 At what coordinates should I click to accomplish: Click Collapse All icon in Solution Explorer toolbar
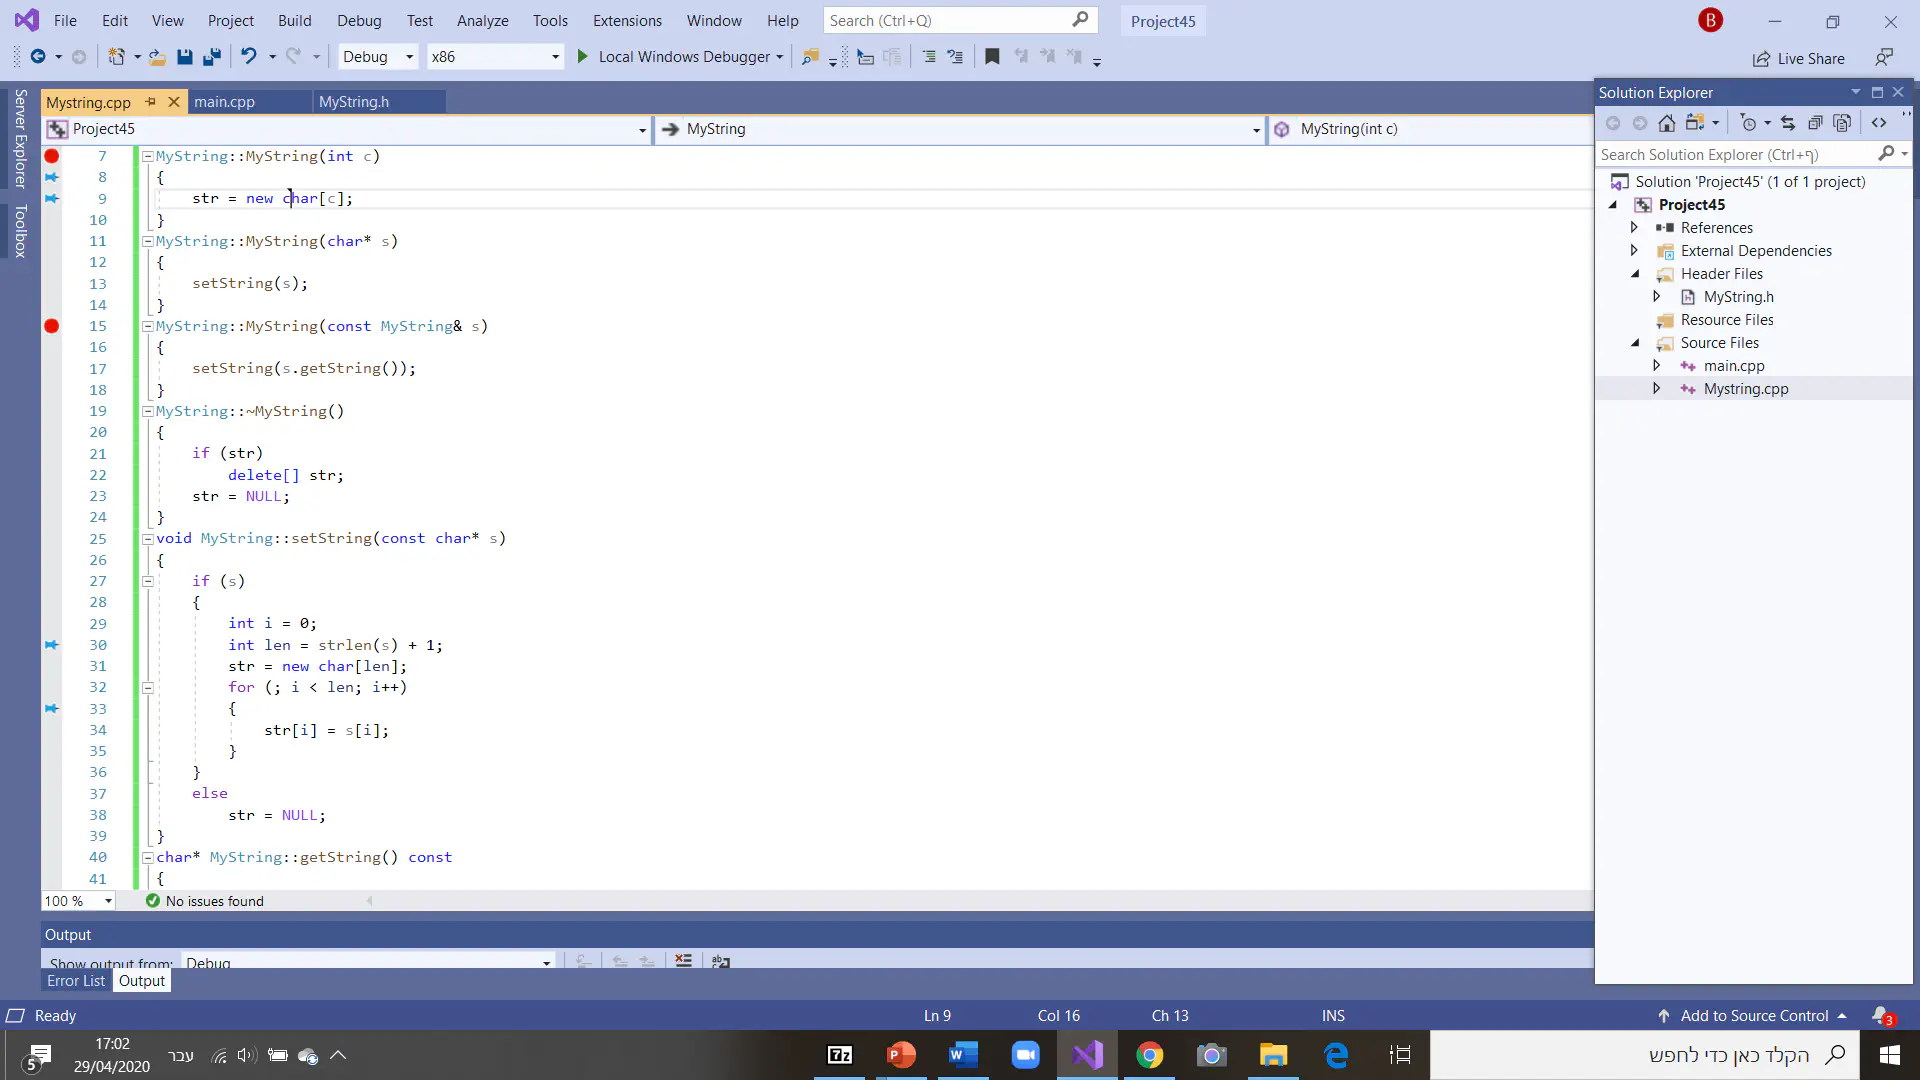pyautogui.click(x=1814, y=123)
